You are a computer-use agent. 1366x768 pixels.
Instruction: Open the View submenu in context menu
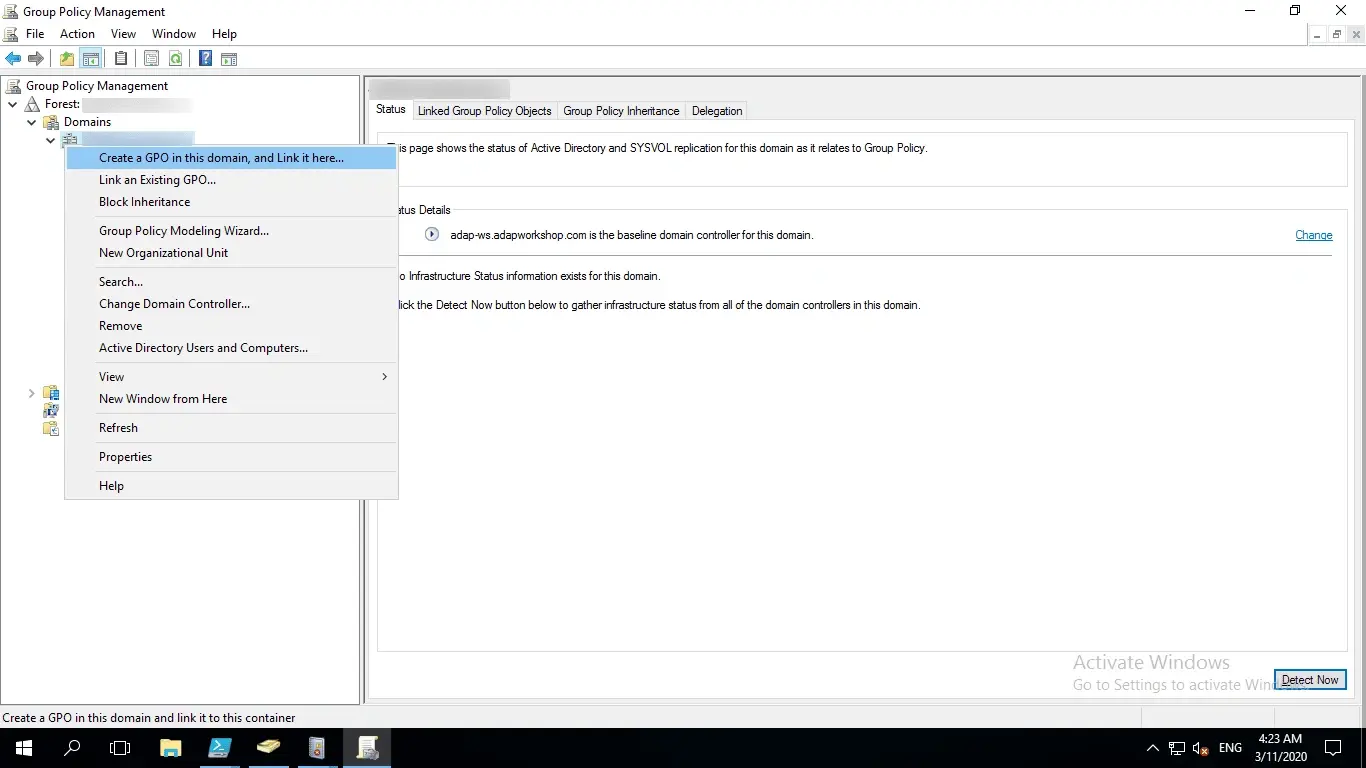tap(232, 377)
